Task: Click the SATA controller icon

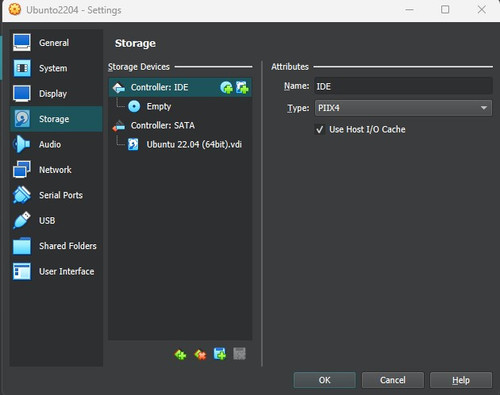Action: pos(119,126)
